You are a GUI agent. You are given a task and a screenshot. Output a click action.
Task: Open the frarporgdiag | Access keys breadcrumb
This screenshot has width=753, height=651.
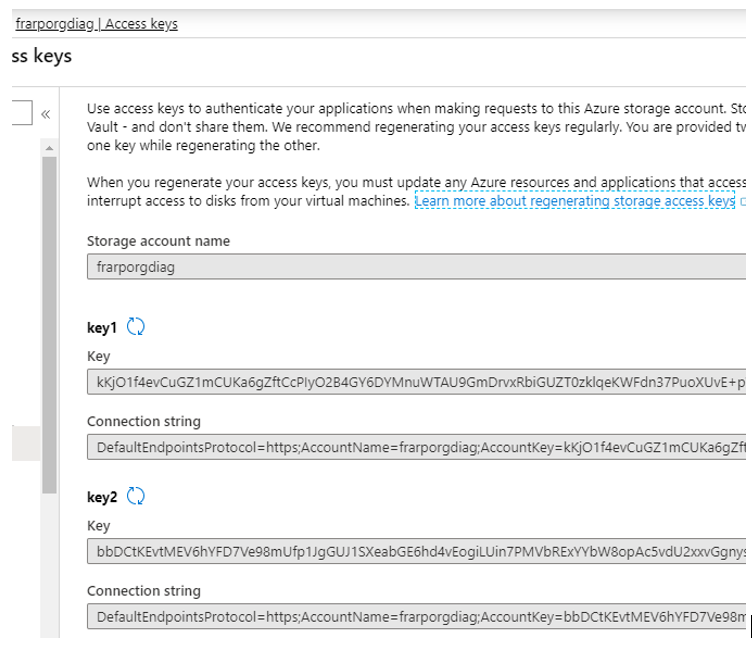pyautogui.click(x=96, y=24)
